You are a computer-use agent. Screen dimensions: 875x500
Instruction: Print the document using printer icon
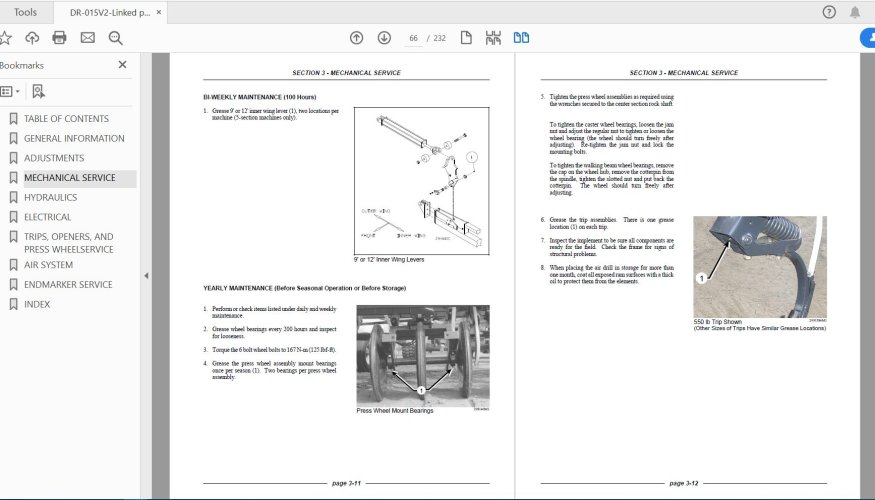[x=59, y=38]
